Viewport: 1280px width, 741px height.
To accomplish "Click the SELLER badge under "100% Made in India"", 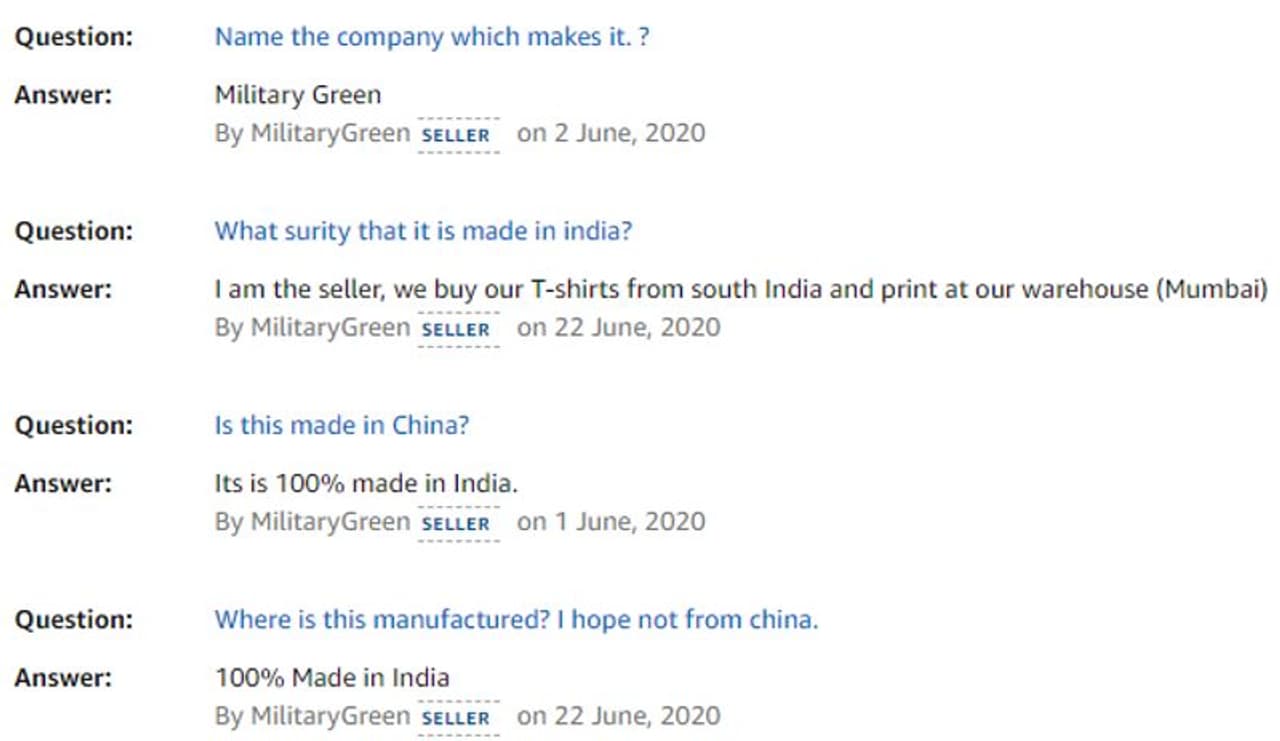I will click(457, 717).
